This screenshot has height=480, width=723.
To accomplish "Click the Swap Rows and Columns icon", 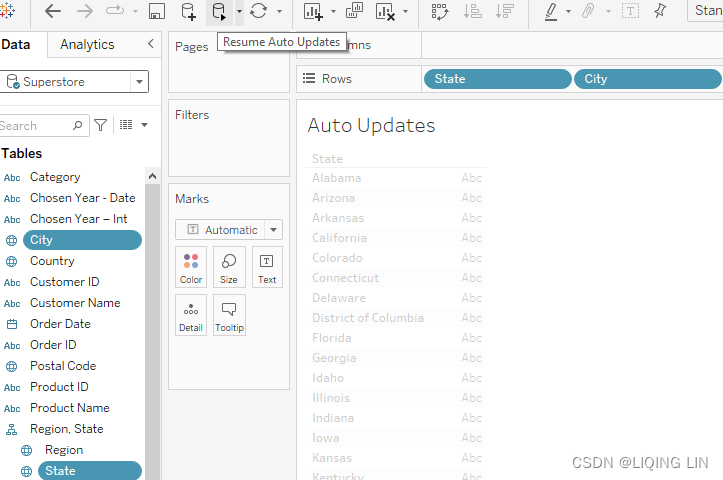I will tap(440, 11).
